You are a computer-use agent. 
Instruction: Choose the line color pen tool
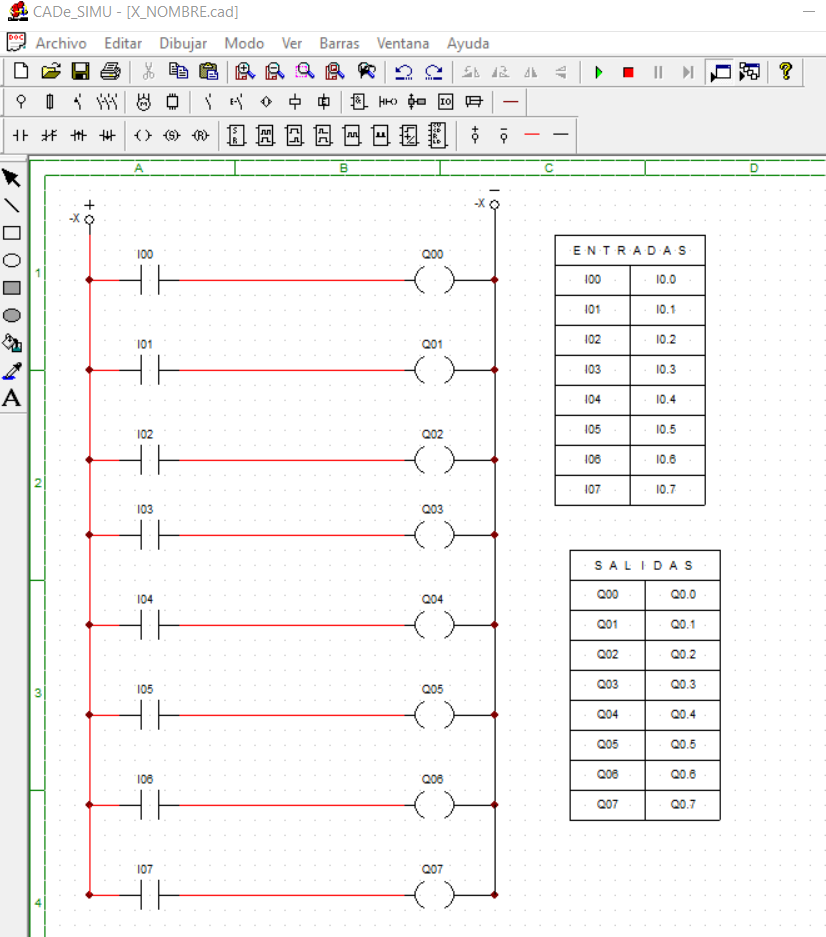point(12,371)
